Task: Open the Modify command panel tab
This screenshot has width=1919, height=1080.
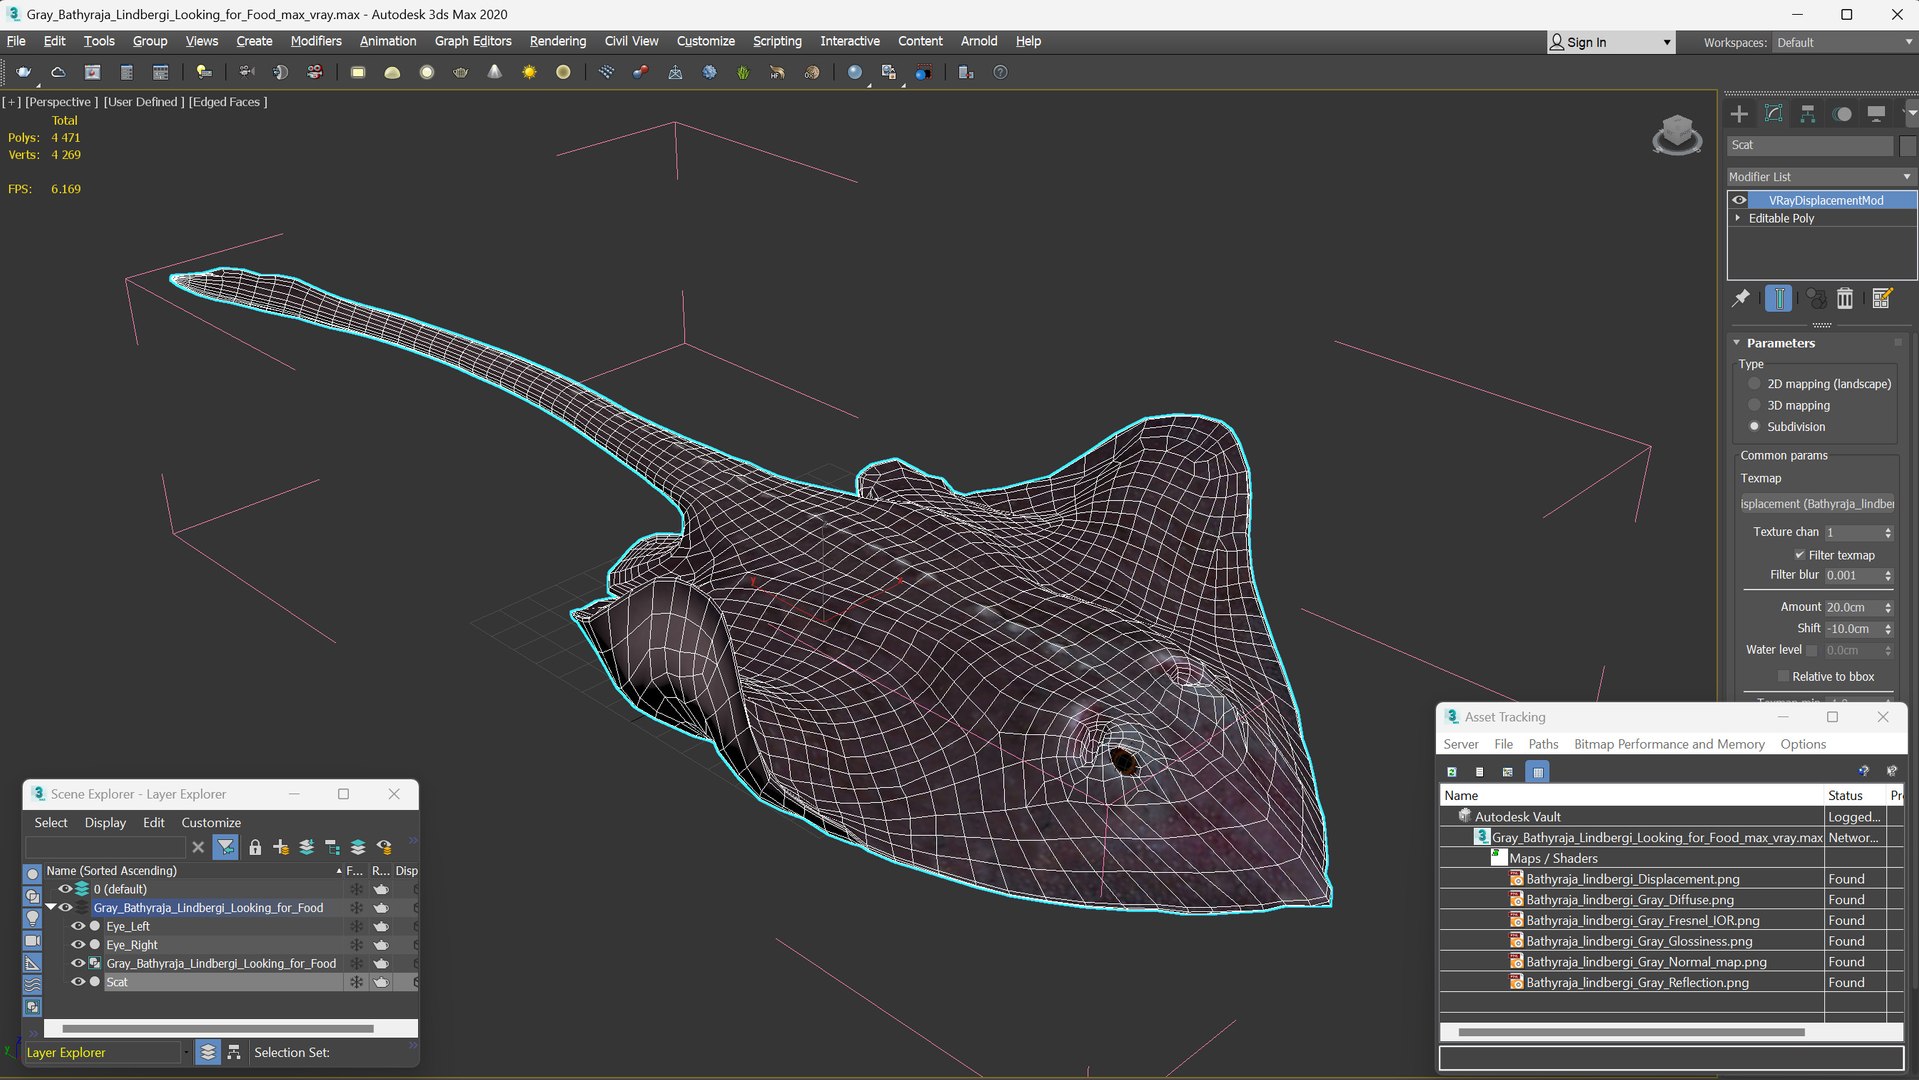Action: (1773, 114)
